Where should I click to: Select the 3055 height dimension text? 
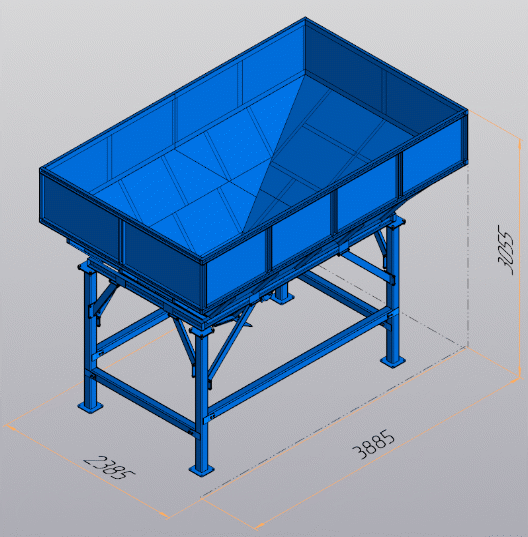(506, 250)
